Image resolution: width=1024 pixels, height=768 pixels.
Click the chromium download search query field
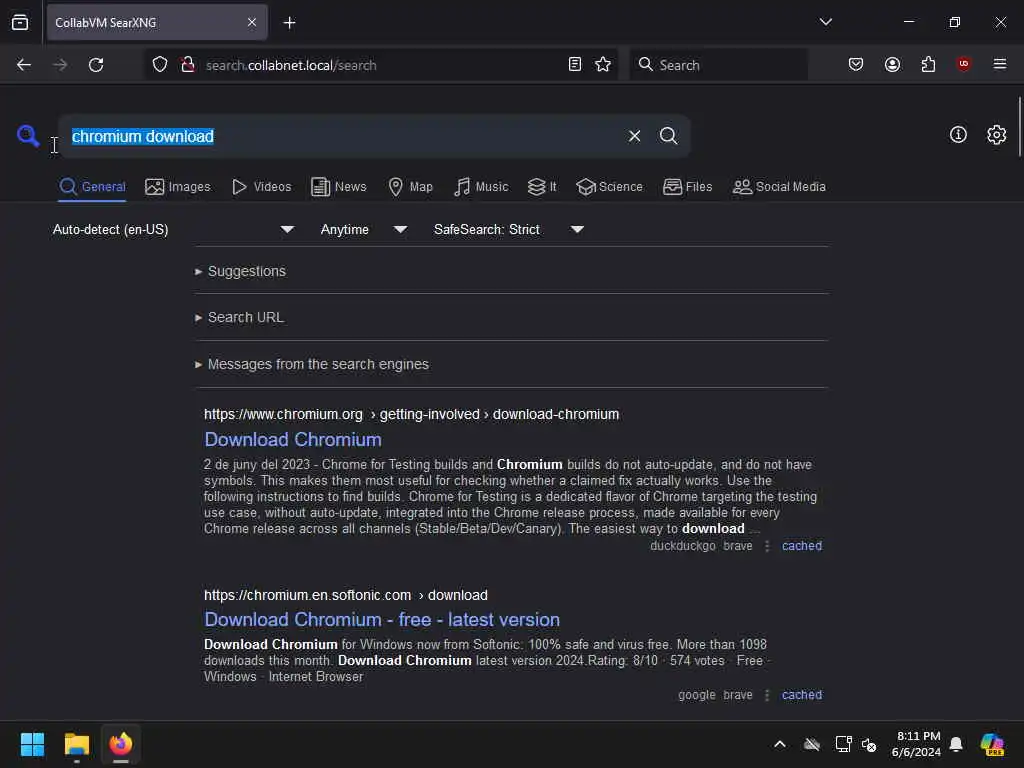pyautogui.click(x=340, y=136)
